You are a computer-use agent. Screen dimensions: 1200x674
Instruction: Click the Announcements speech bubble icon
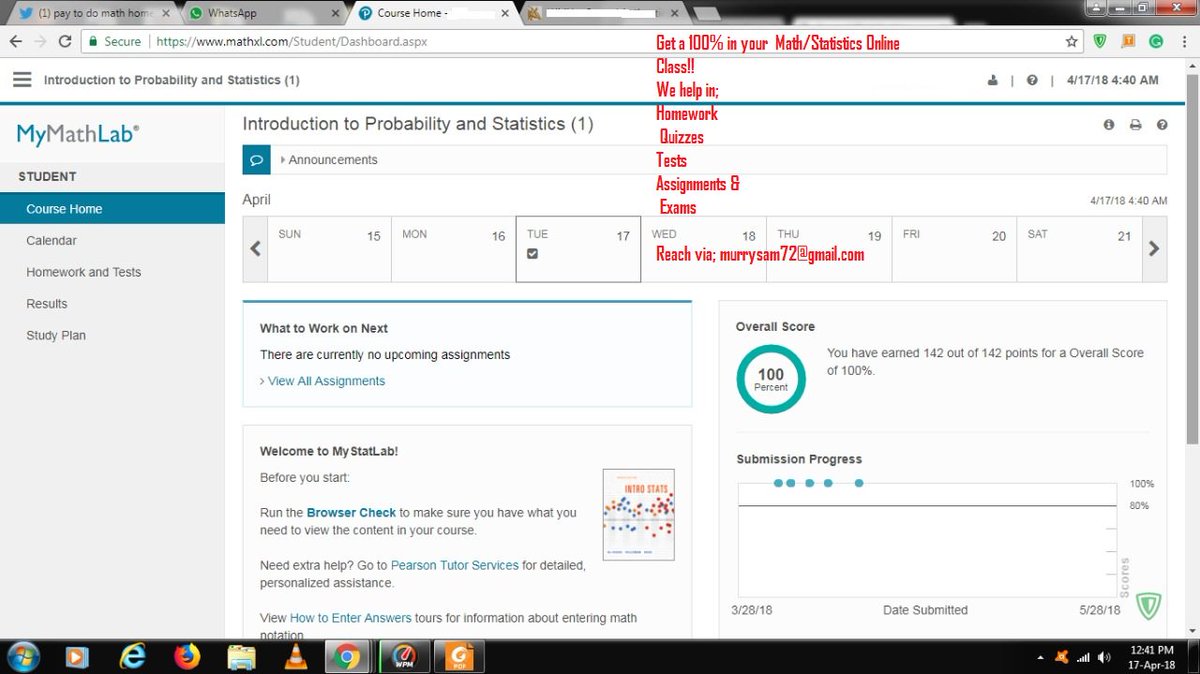256,160
